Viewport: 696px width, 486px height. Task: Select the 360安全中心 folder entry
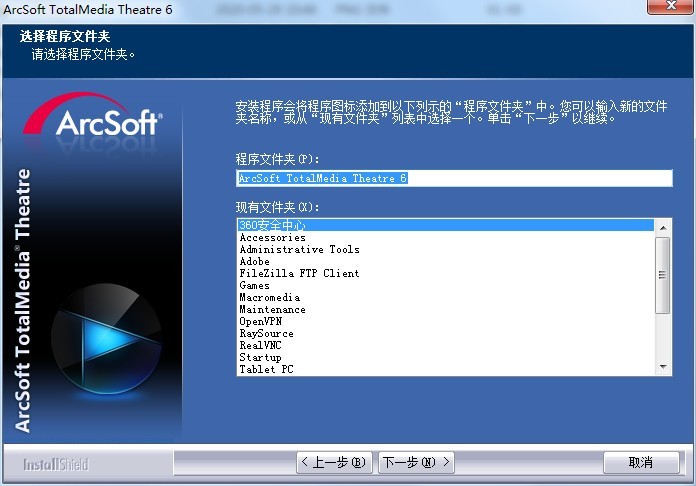point(445,225)
